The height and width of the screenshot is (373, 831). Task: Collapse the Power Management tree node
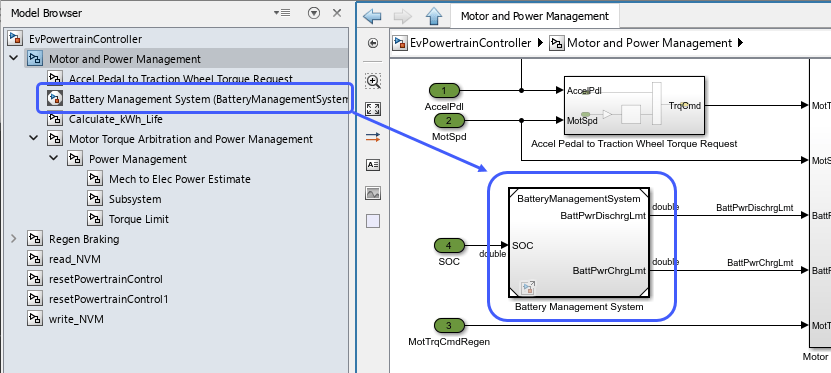54,159
